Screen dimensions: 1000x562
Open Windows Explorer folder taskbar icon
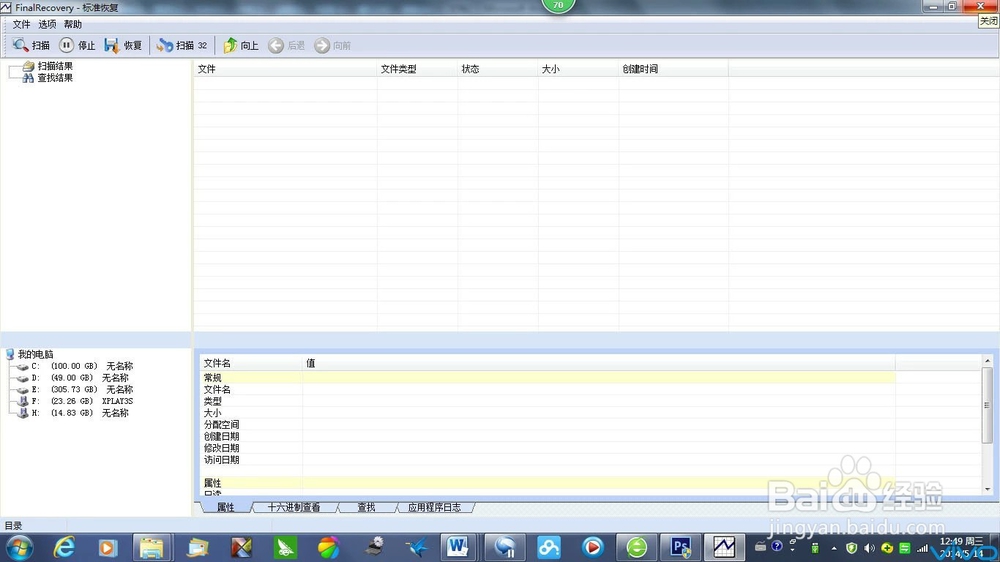tap(152, 548)
